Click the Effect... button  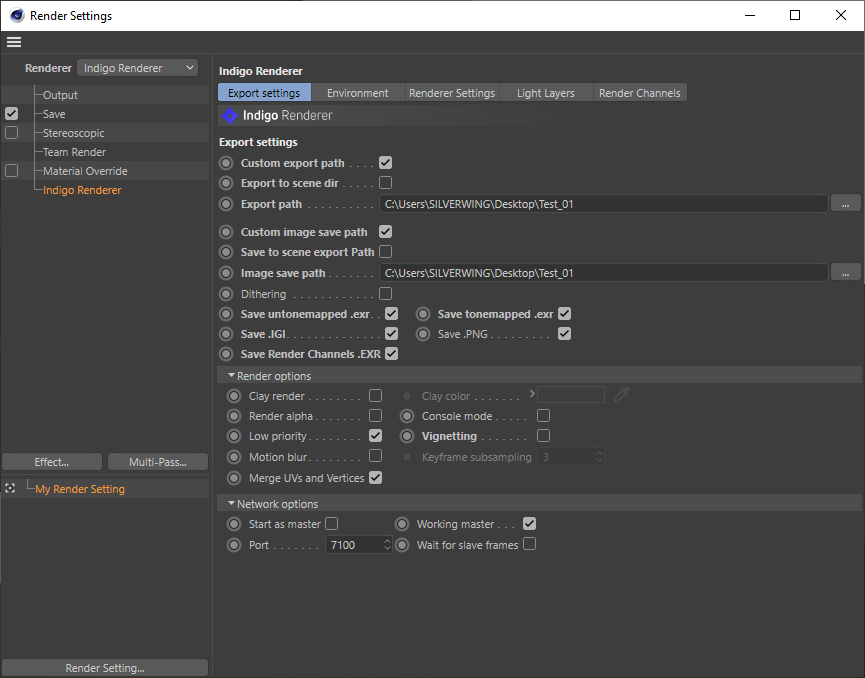point(52,462)
